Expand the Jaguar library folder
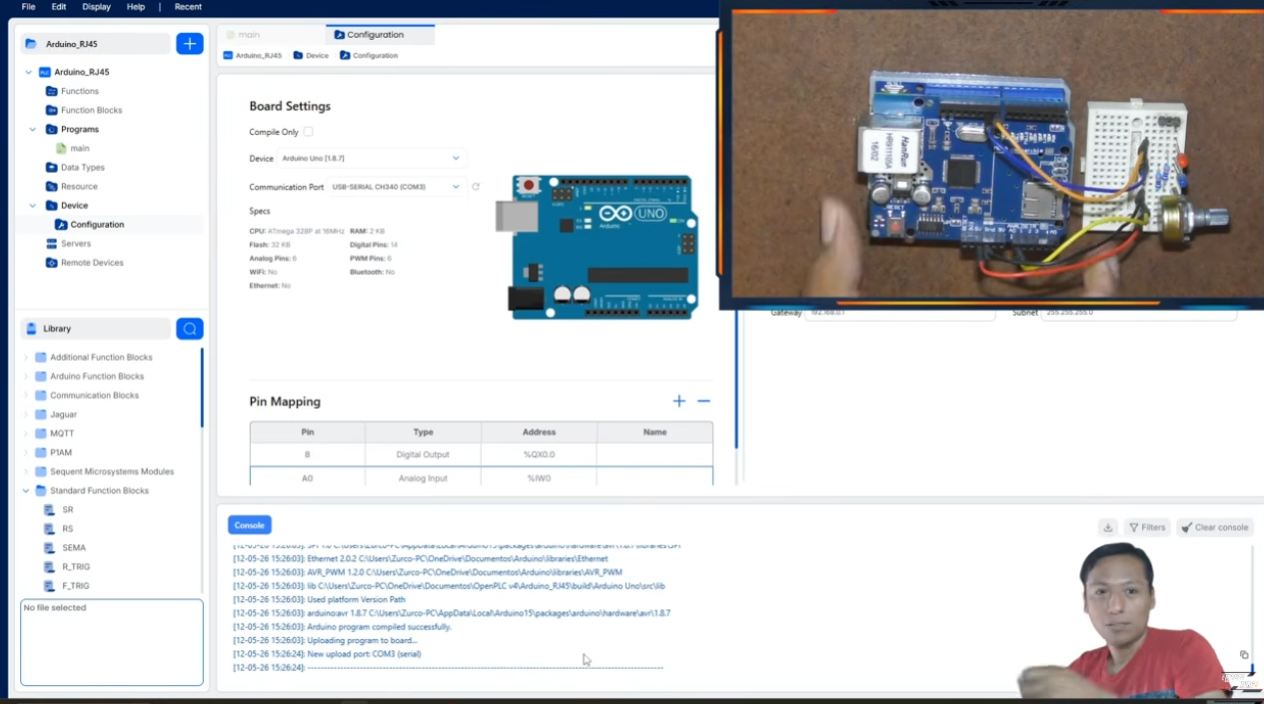The height and width of the screenshot is (704, 1264). click(x=26, y=414)
